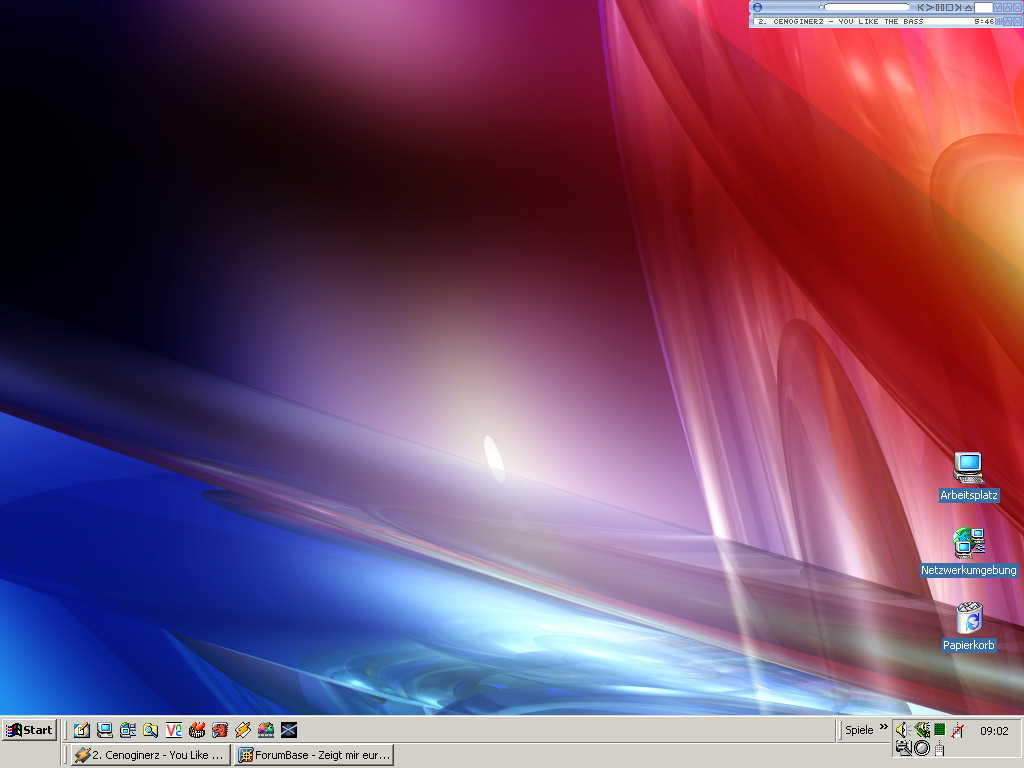Click the green grid square tray icon
This screenshot has height=768, width=1024.
[940, 729]
